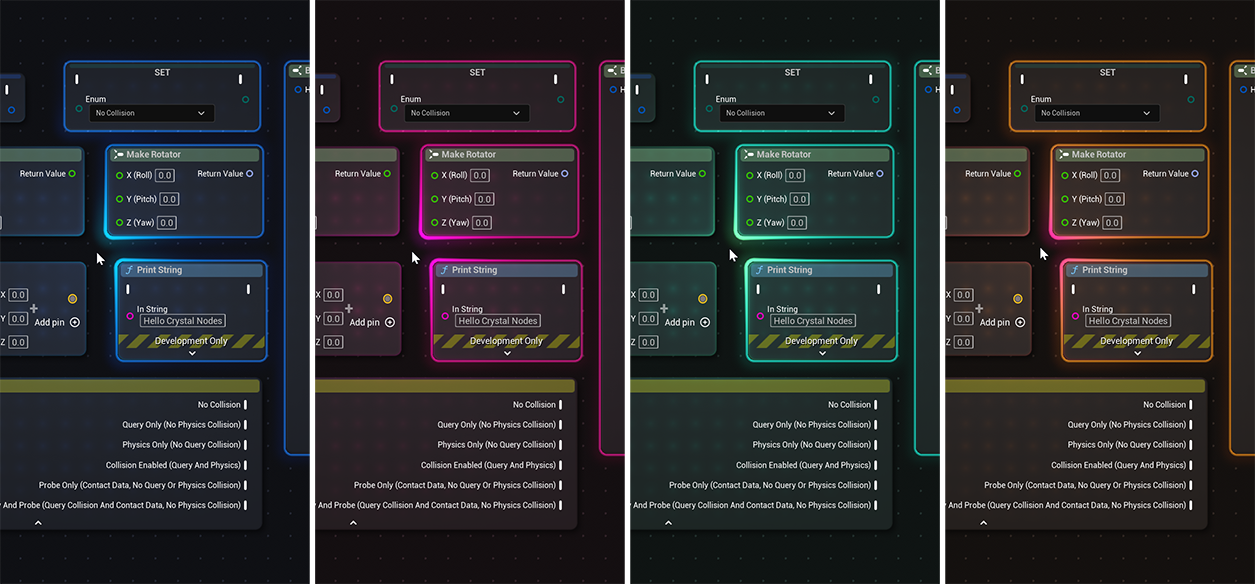Open the Enum dropdown in blue-themed SET node
Viewport: 1255px width, 584px height.
pos(149,113)
